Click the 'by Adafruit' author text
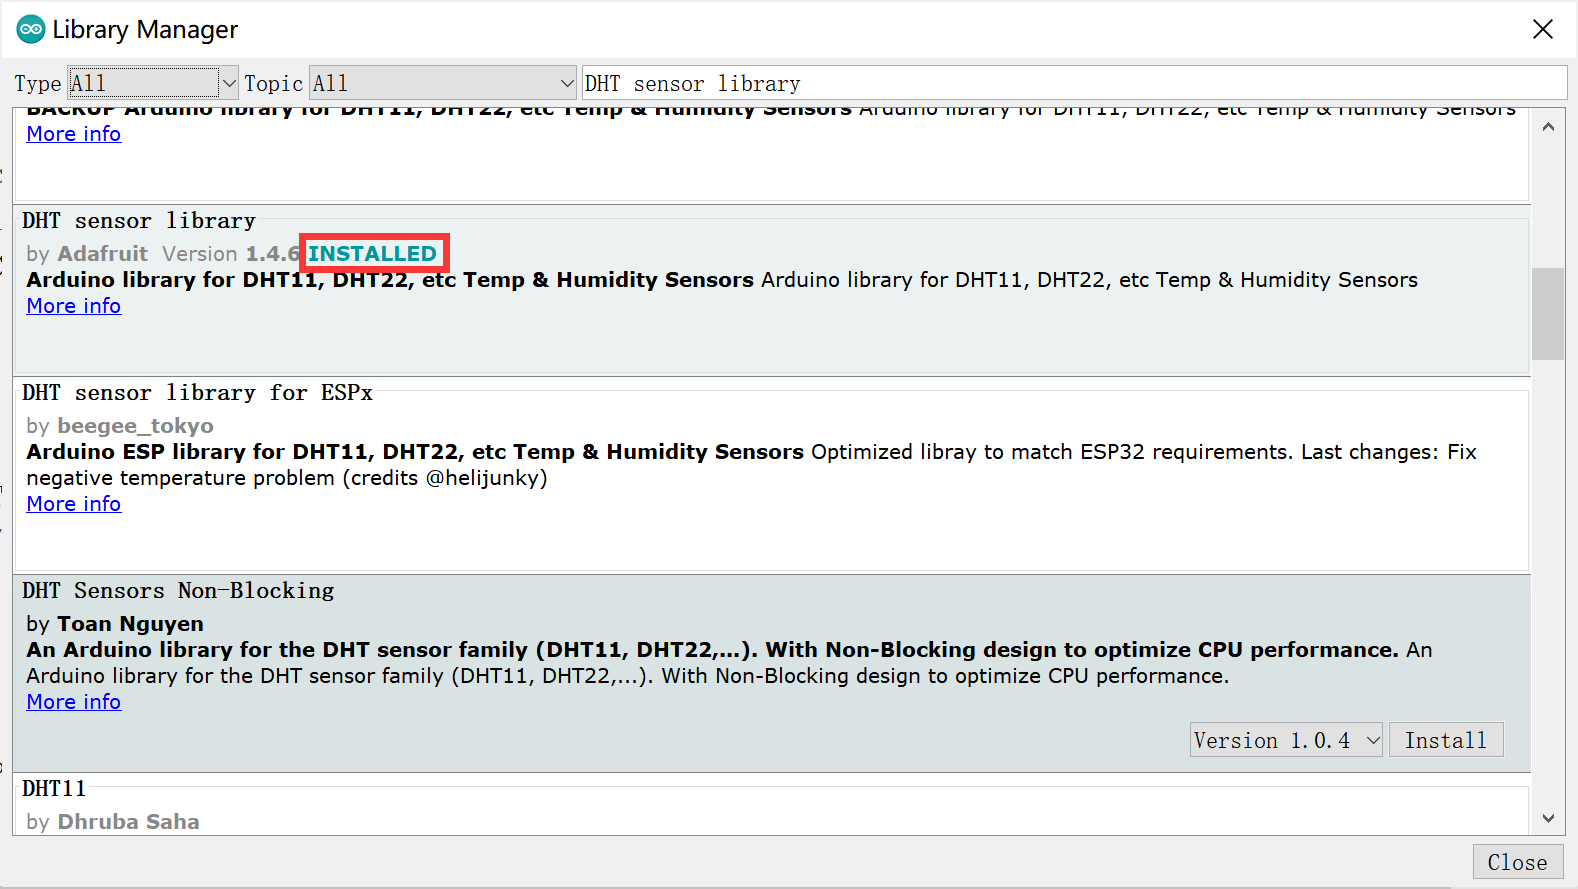Screen dimensions: 1578x889 [87, 254]
